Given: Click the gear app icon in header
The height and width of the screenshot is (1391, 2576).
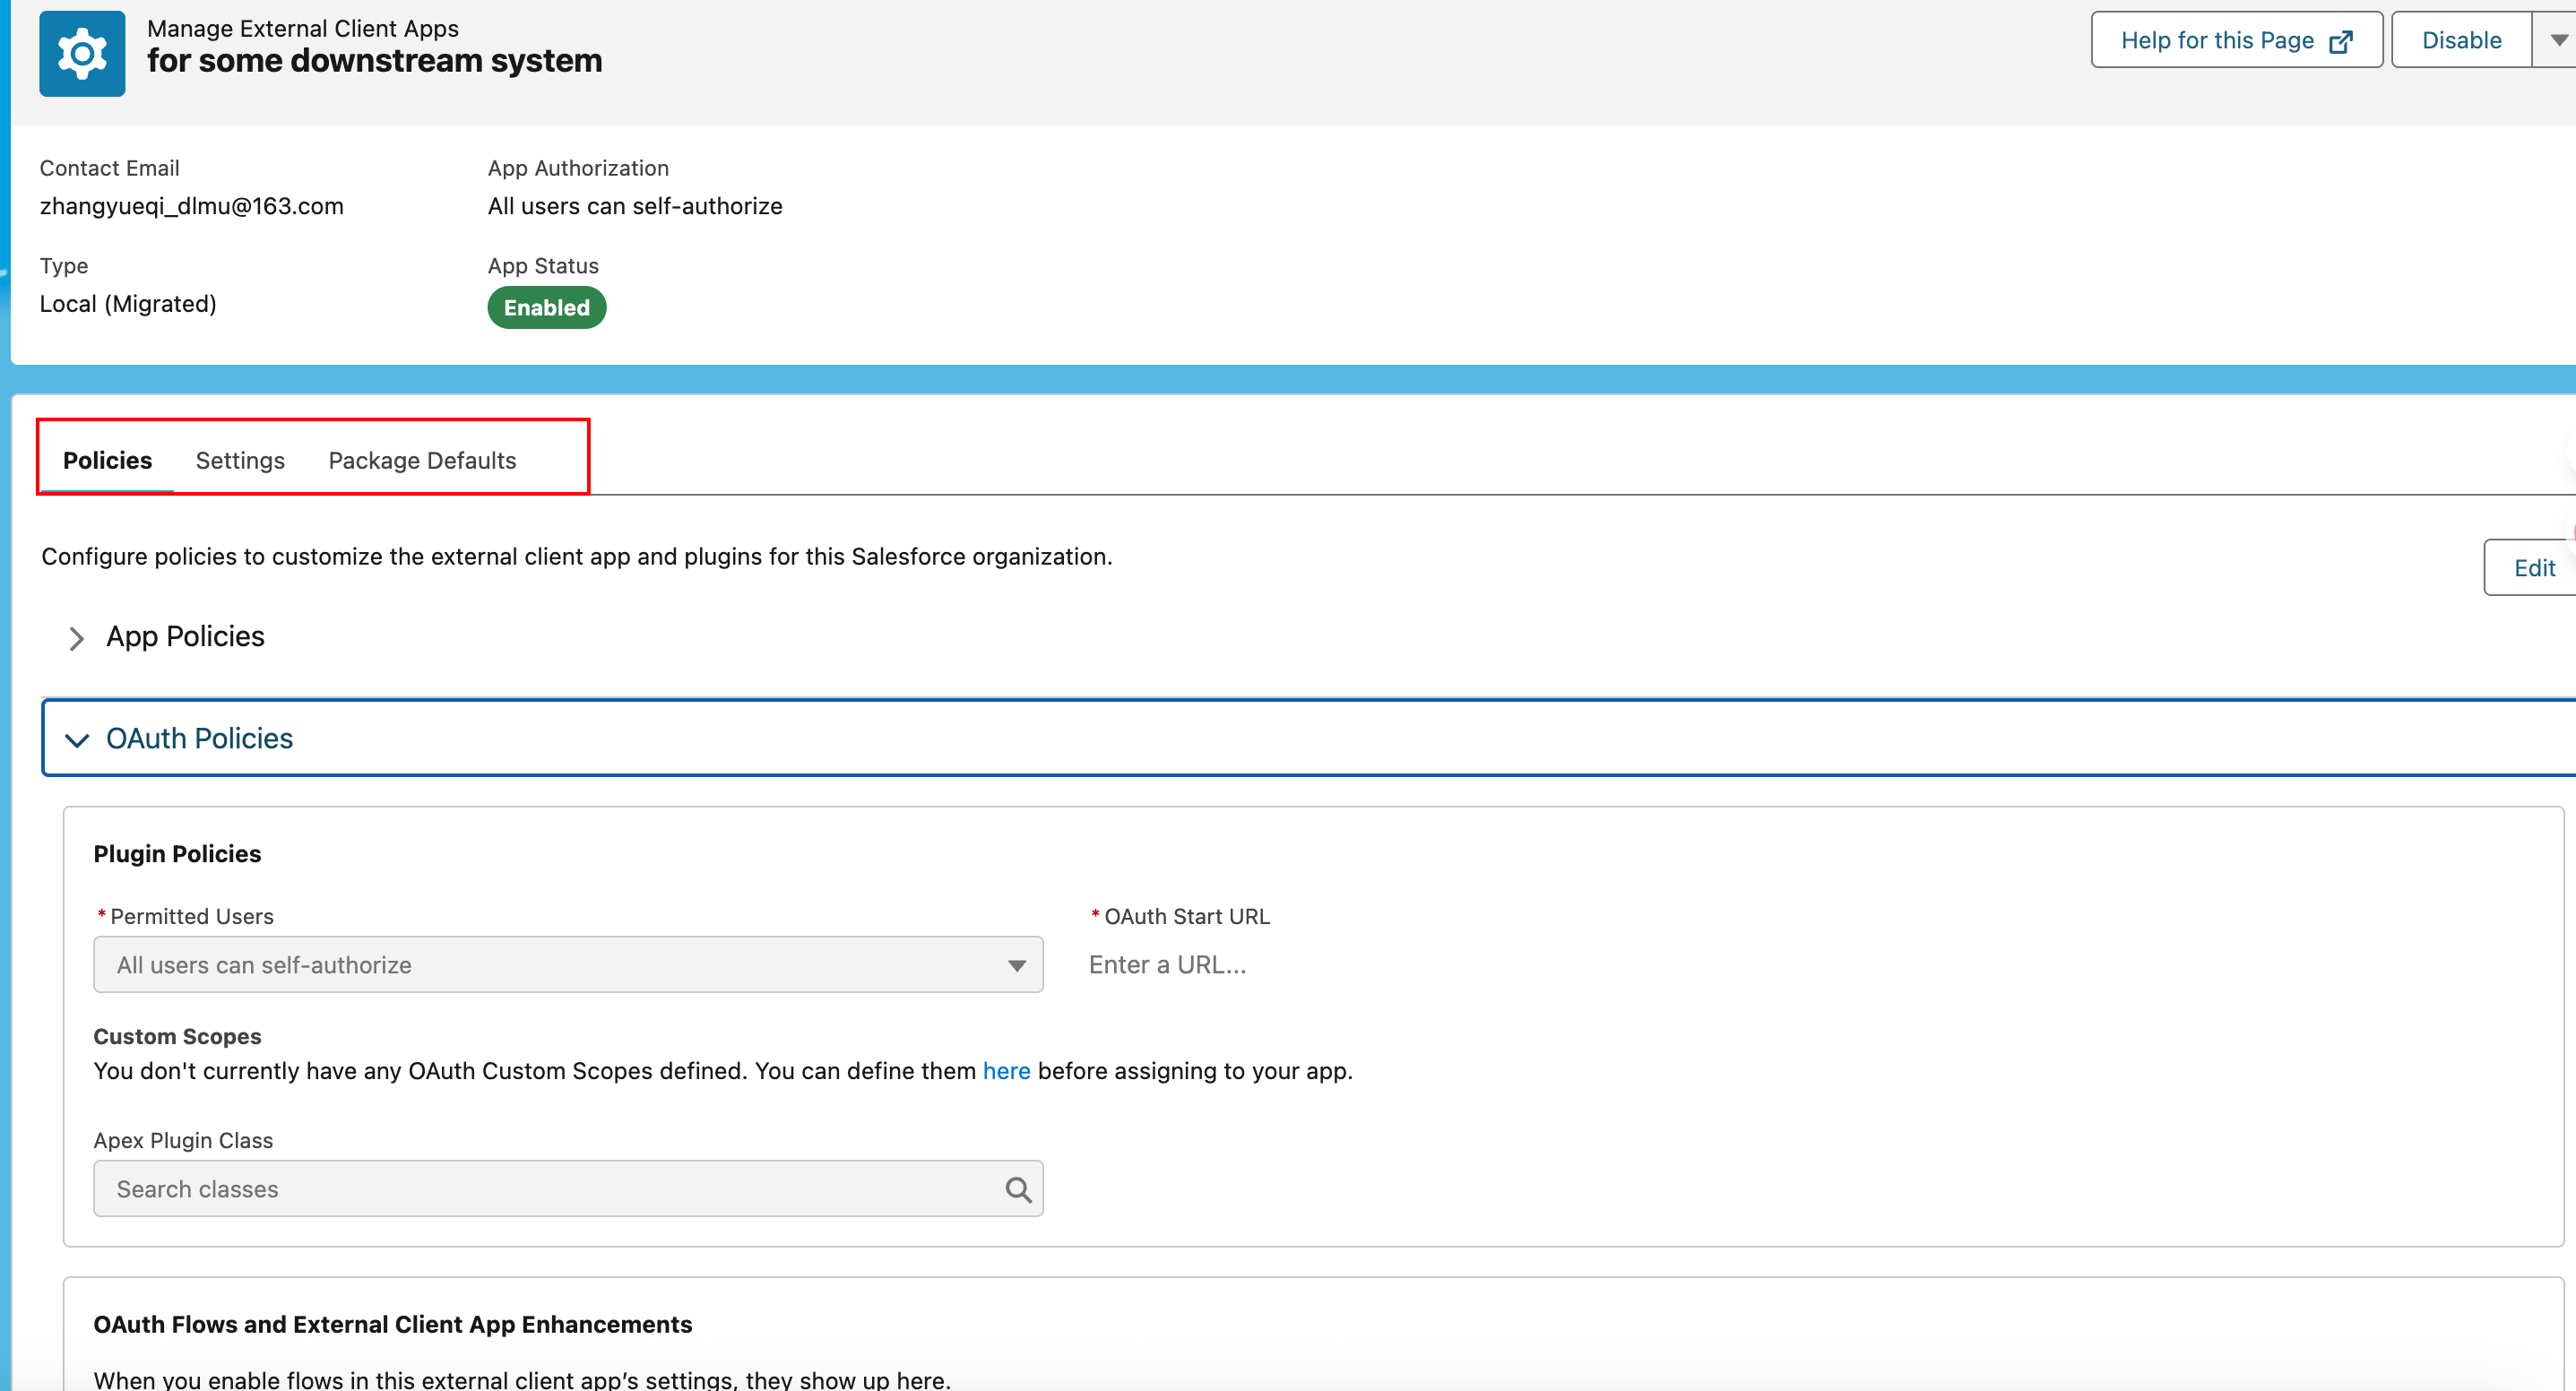Looking at the screenshot, I should tap(82, 53).
